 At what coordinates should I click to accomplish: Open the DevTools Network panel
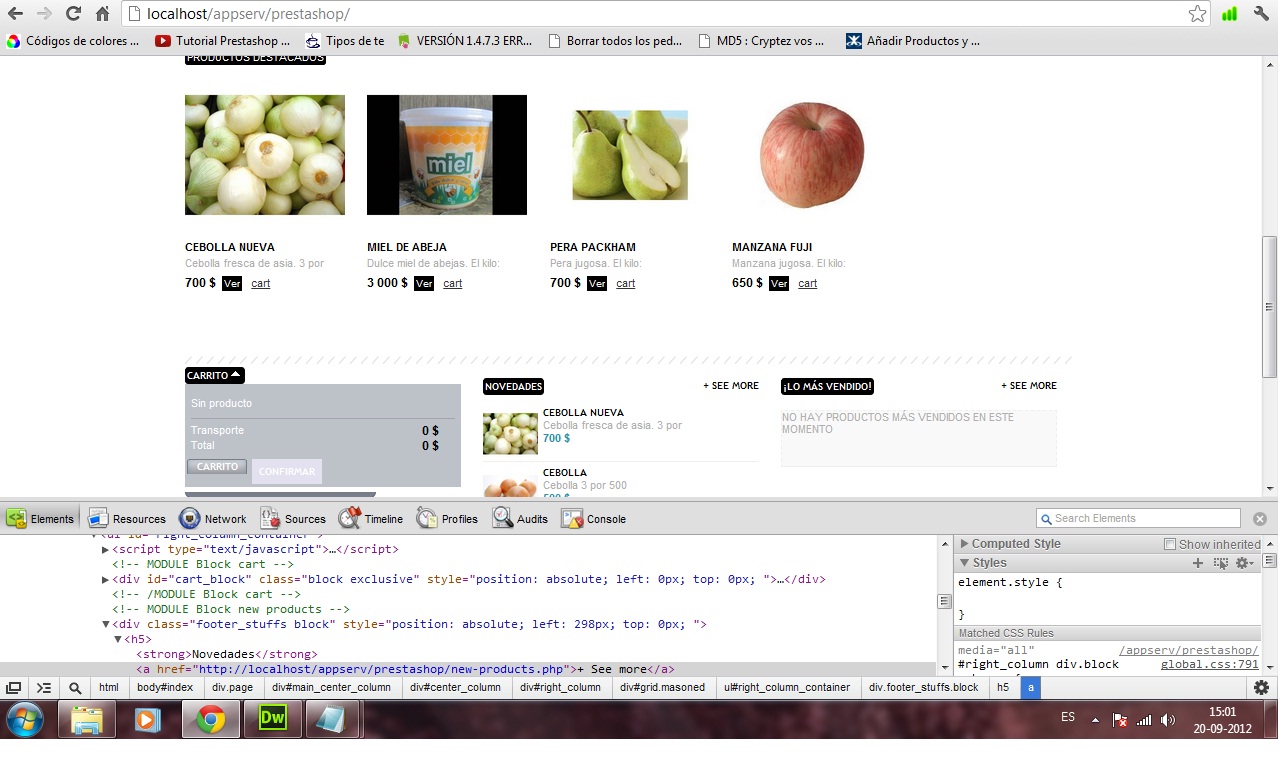[x=213, y=519]
